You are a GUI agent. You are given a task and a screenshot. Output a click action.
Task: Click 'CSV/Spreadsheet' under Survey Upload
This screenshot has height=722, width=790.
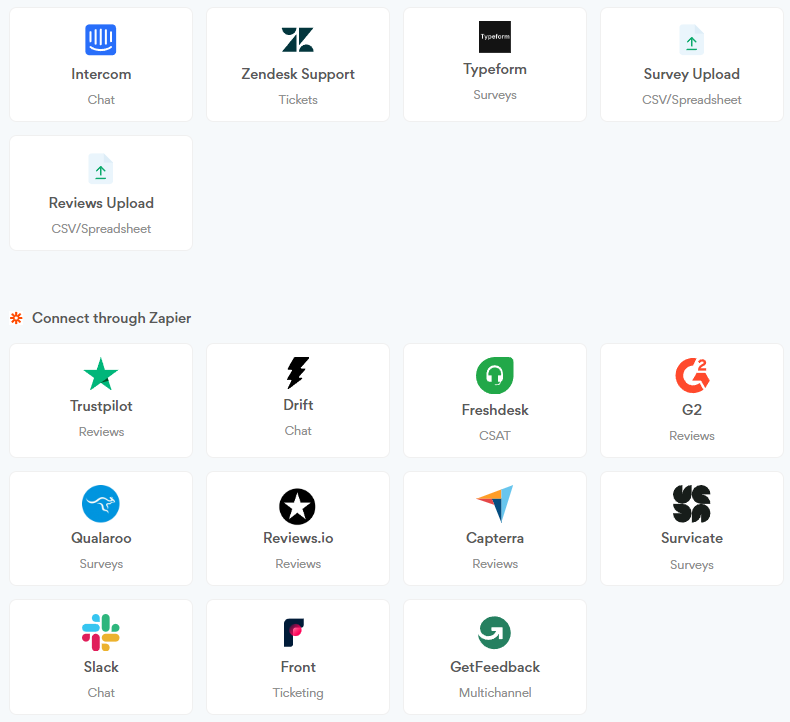pyautogui.click(x=692, y=100)
